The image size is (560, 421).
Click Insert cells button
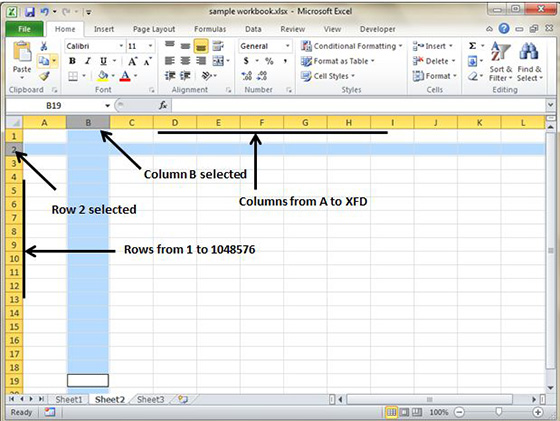[432, 46]
